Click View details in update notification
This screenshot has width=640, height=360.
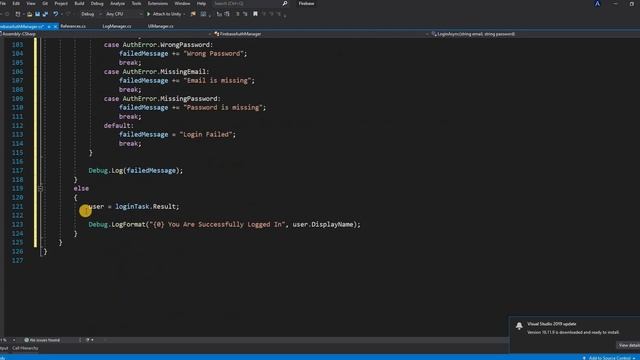(629, 345)
